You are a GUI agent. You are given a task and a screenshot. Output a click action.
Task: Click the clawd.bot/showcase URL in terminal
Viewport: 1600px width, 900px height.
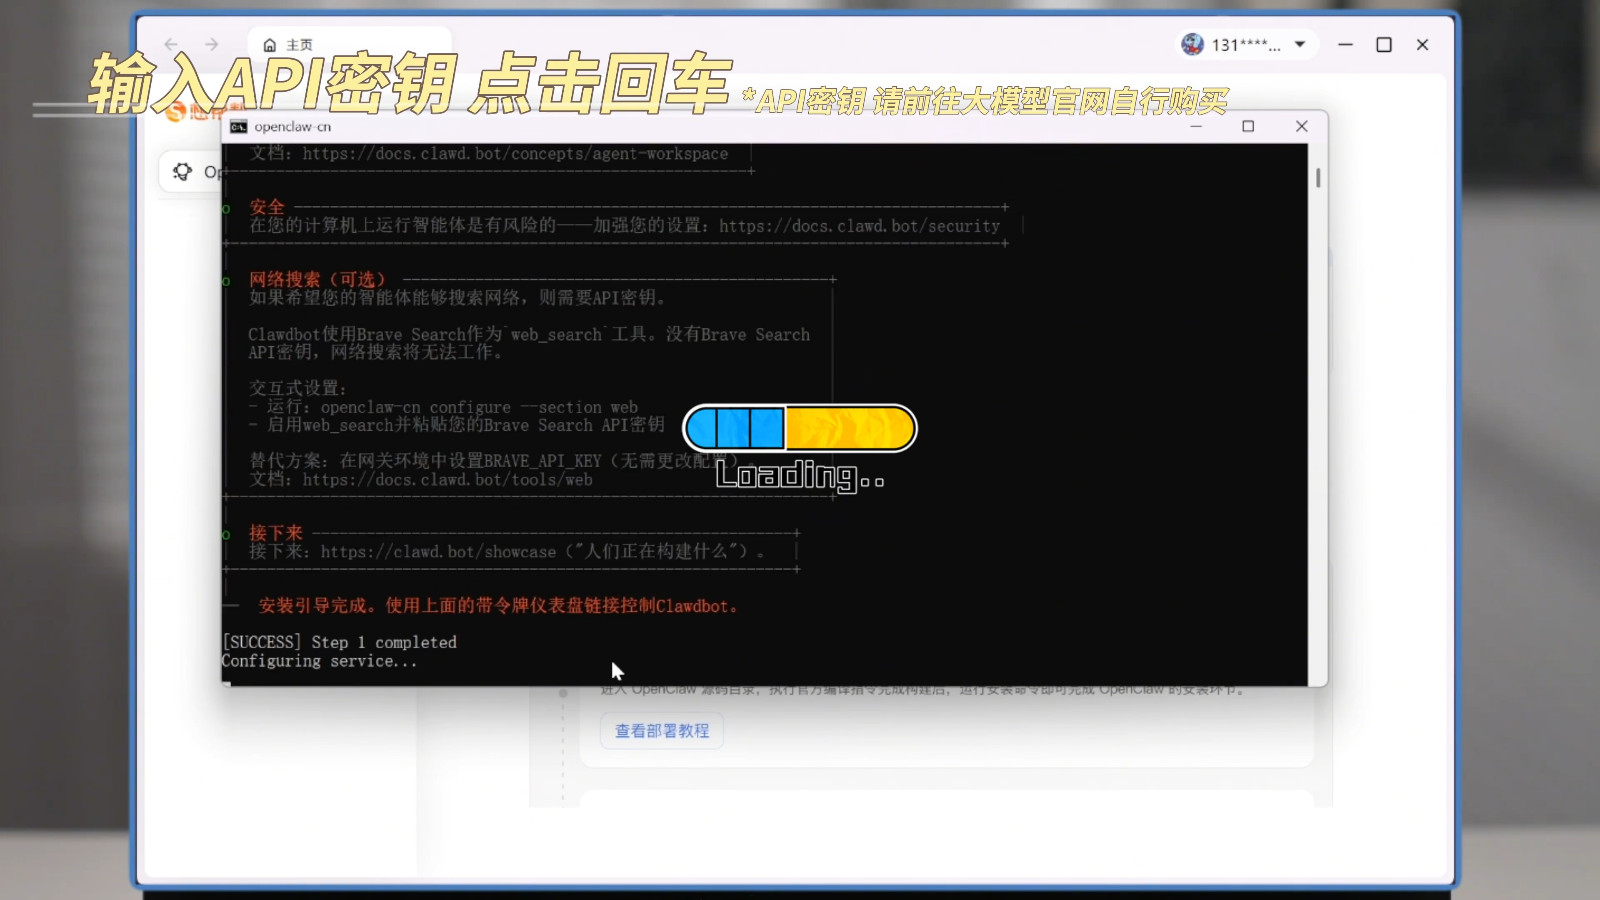click(x=438, y=552)
